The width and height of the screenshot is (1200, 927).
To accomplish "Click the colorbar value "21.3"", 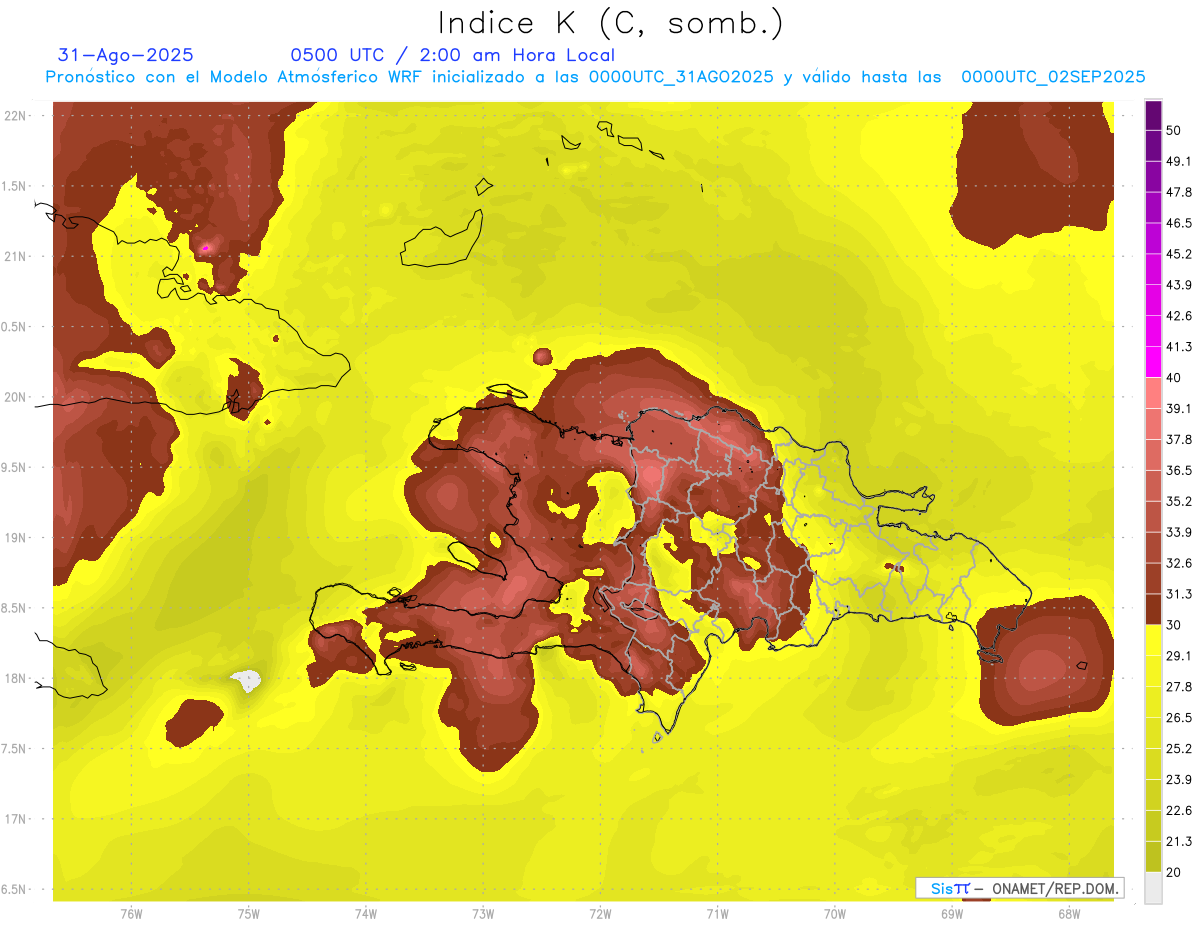I will click(x=1179, y=841).
